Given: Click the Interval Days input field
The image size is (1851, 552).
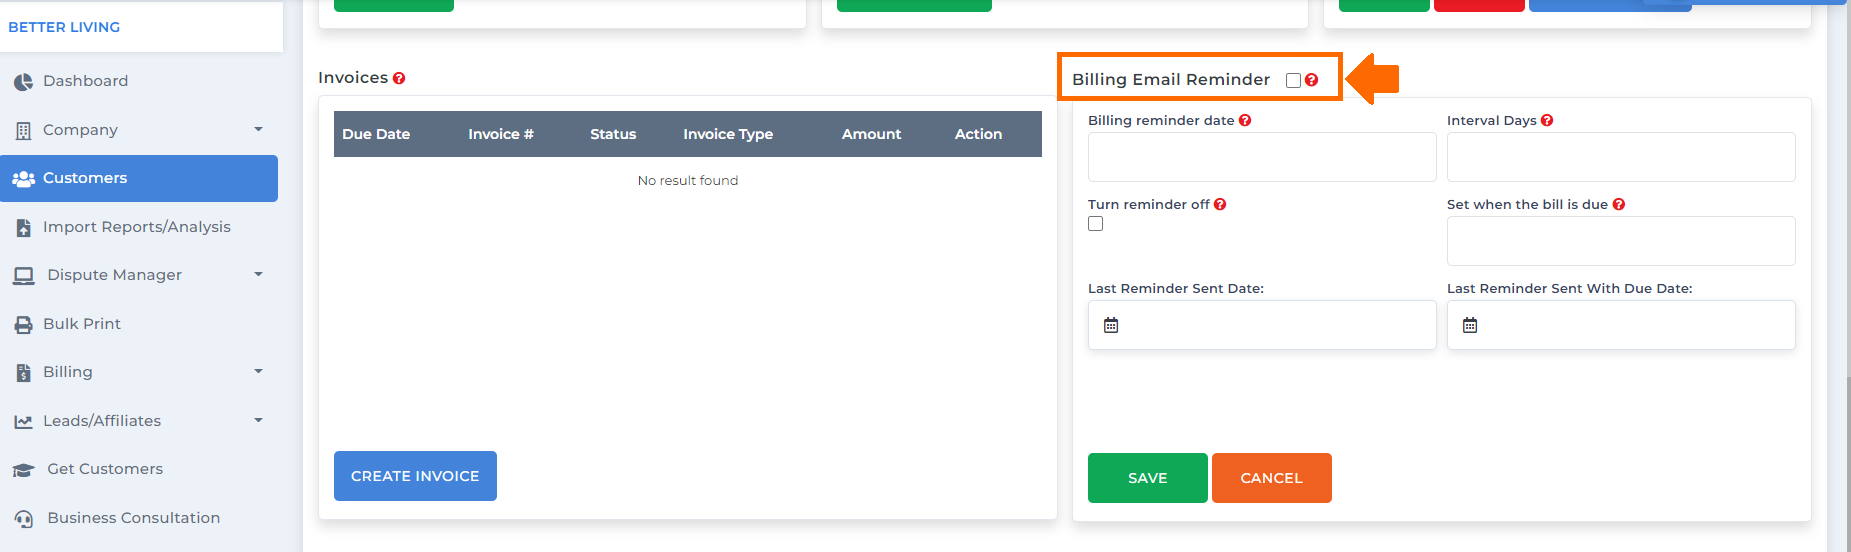Looking at the screenshot, I should point(1621,157).
